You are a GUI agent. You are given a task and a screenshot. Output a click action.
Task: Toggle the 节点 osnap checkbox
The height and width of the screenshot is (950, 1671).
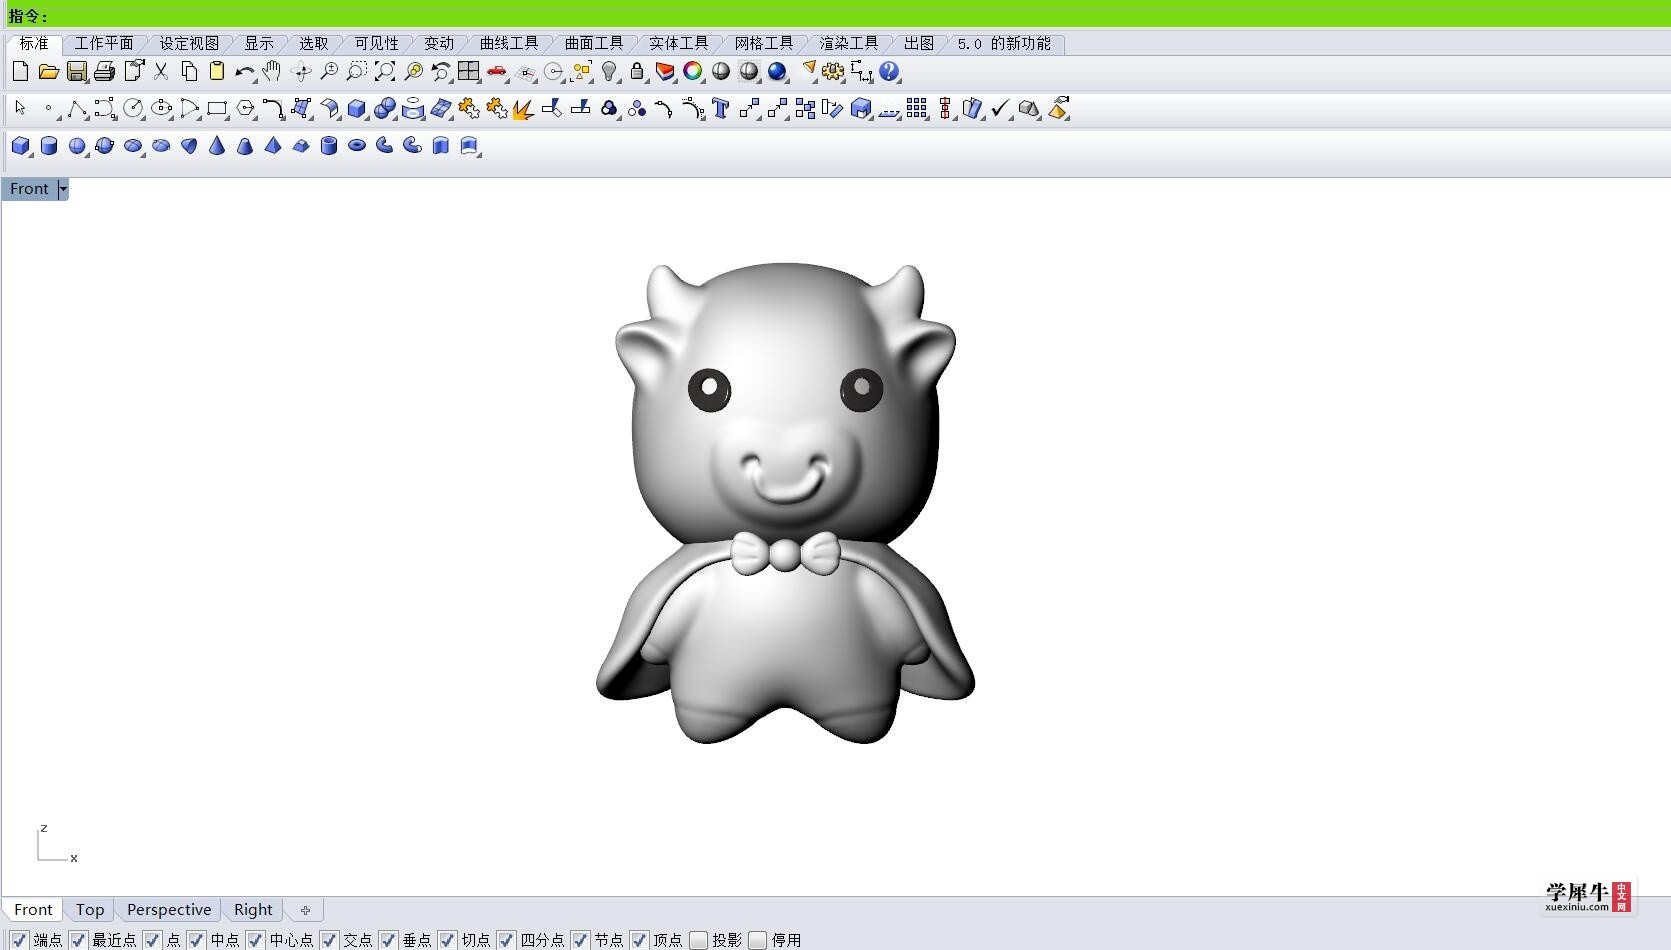(x=580, y=940)
